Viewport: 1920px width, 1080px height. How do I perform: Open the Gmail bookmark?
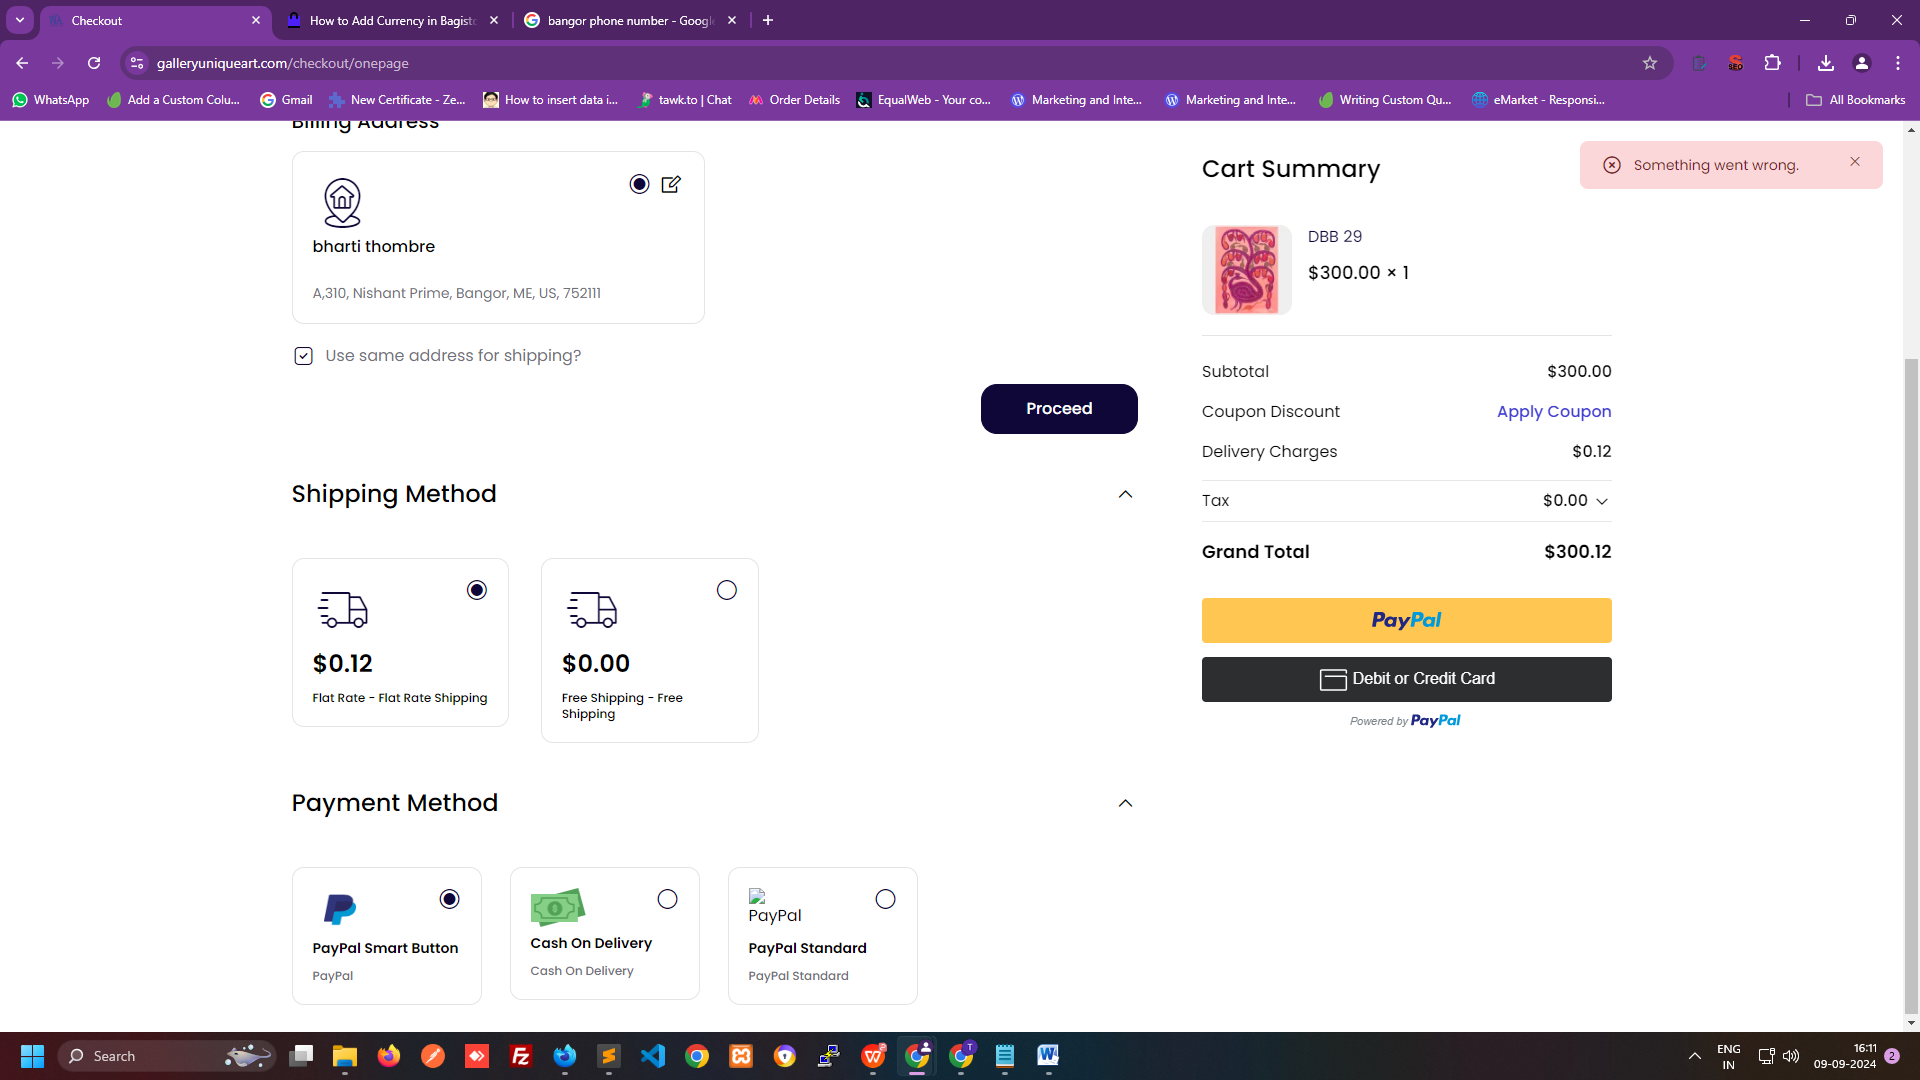pyautogui.click(x=286, y=100)
